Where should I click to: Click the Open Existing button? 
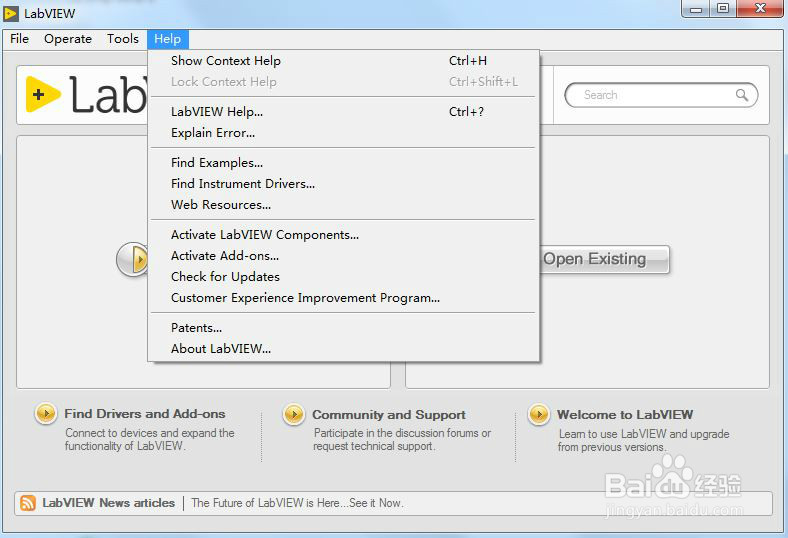click(605, 259)
